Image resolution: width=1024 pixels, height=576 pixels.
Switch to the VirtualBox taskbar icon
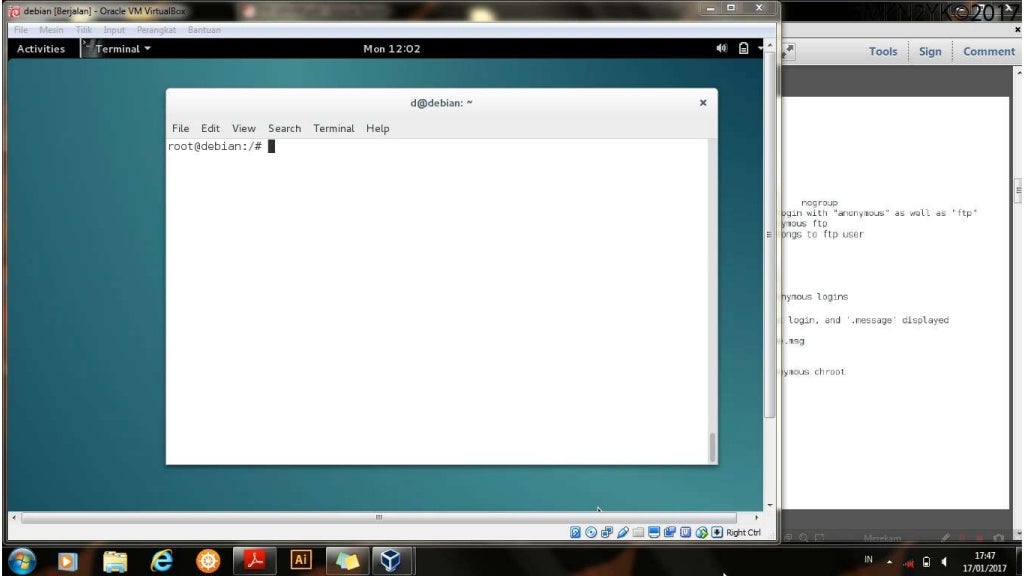pos(391,561)
